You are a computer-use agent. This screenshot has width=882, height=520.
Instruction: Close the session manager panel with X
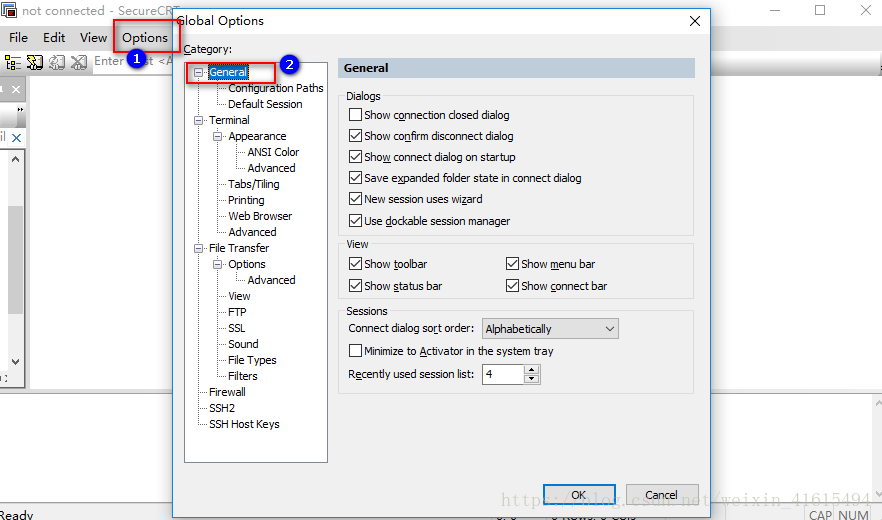pos(16,89)
